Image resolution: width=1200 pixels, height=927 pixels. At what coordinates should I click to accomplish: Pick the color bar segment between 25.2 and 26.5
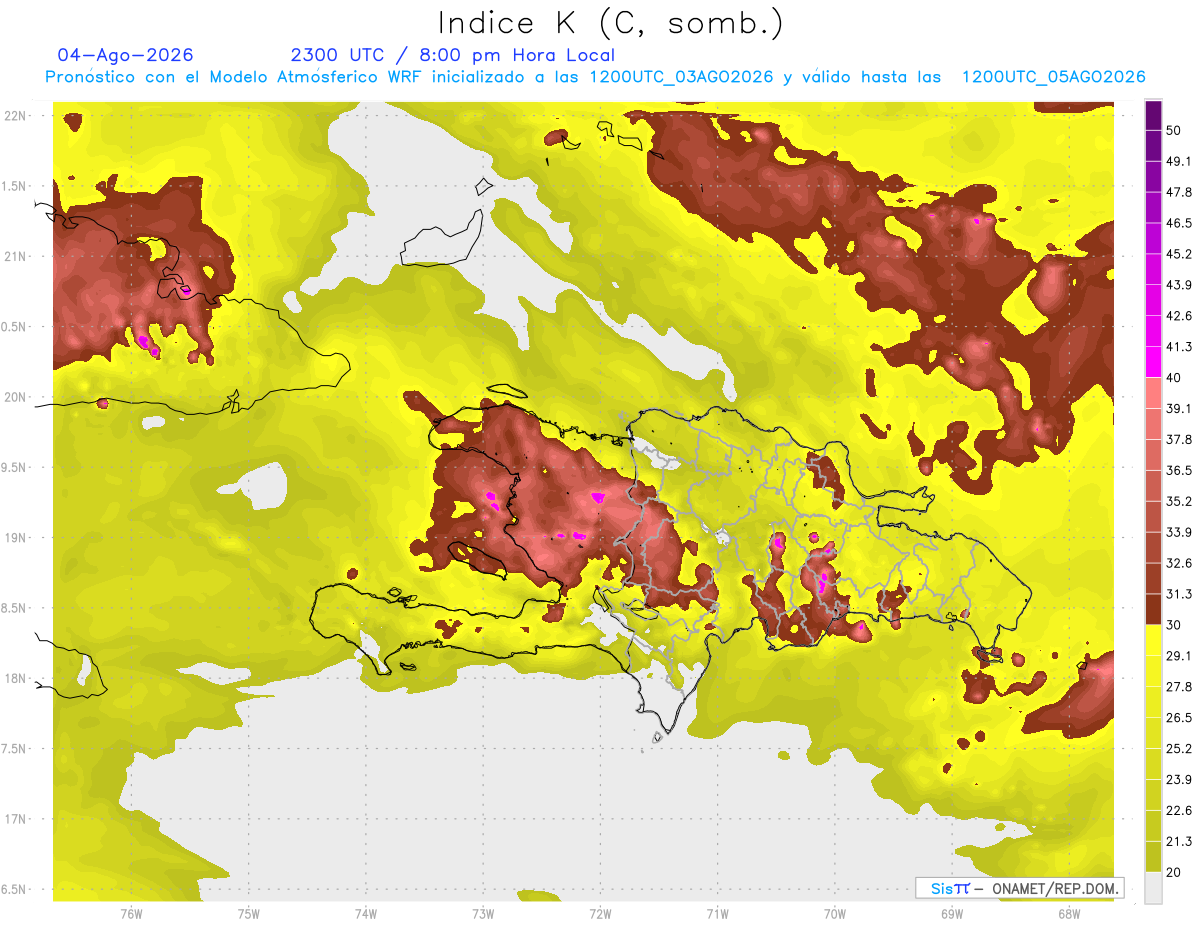[x=1153, y=734]
